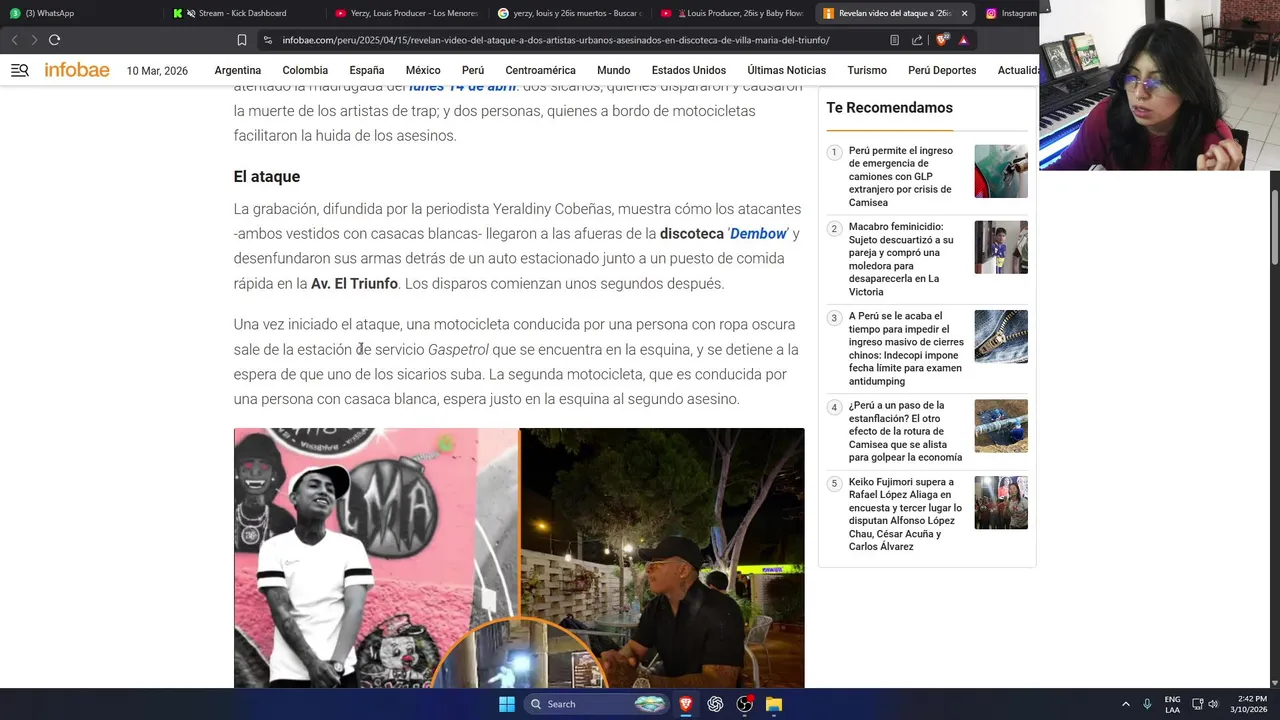Open Brave browser from taskbar
Image resolution: width=1280 pixels, height=720 pixels.
pos(685,704)
